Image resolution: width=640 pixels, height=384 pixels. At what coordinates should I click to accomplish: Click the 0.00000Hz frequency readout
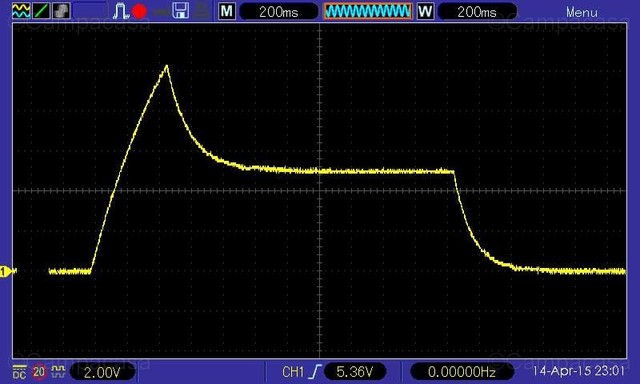462,371
